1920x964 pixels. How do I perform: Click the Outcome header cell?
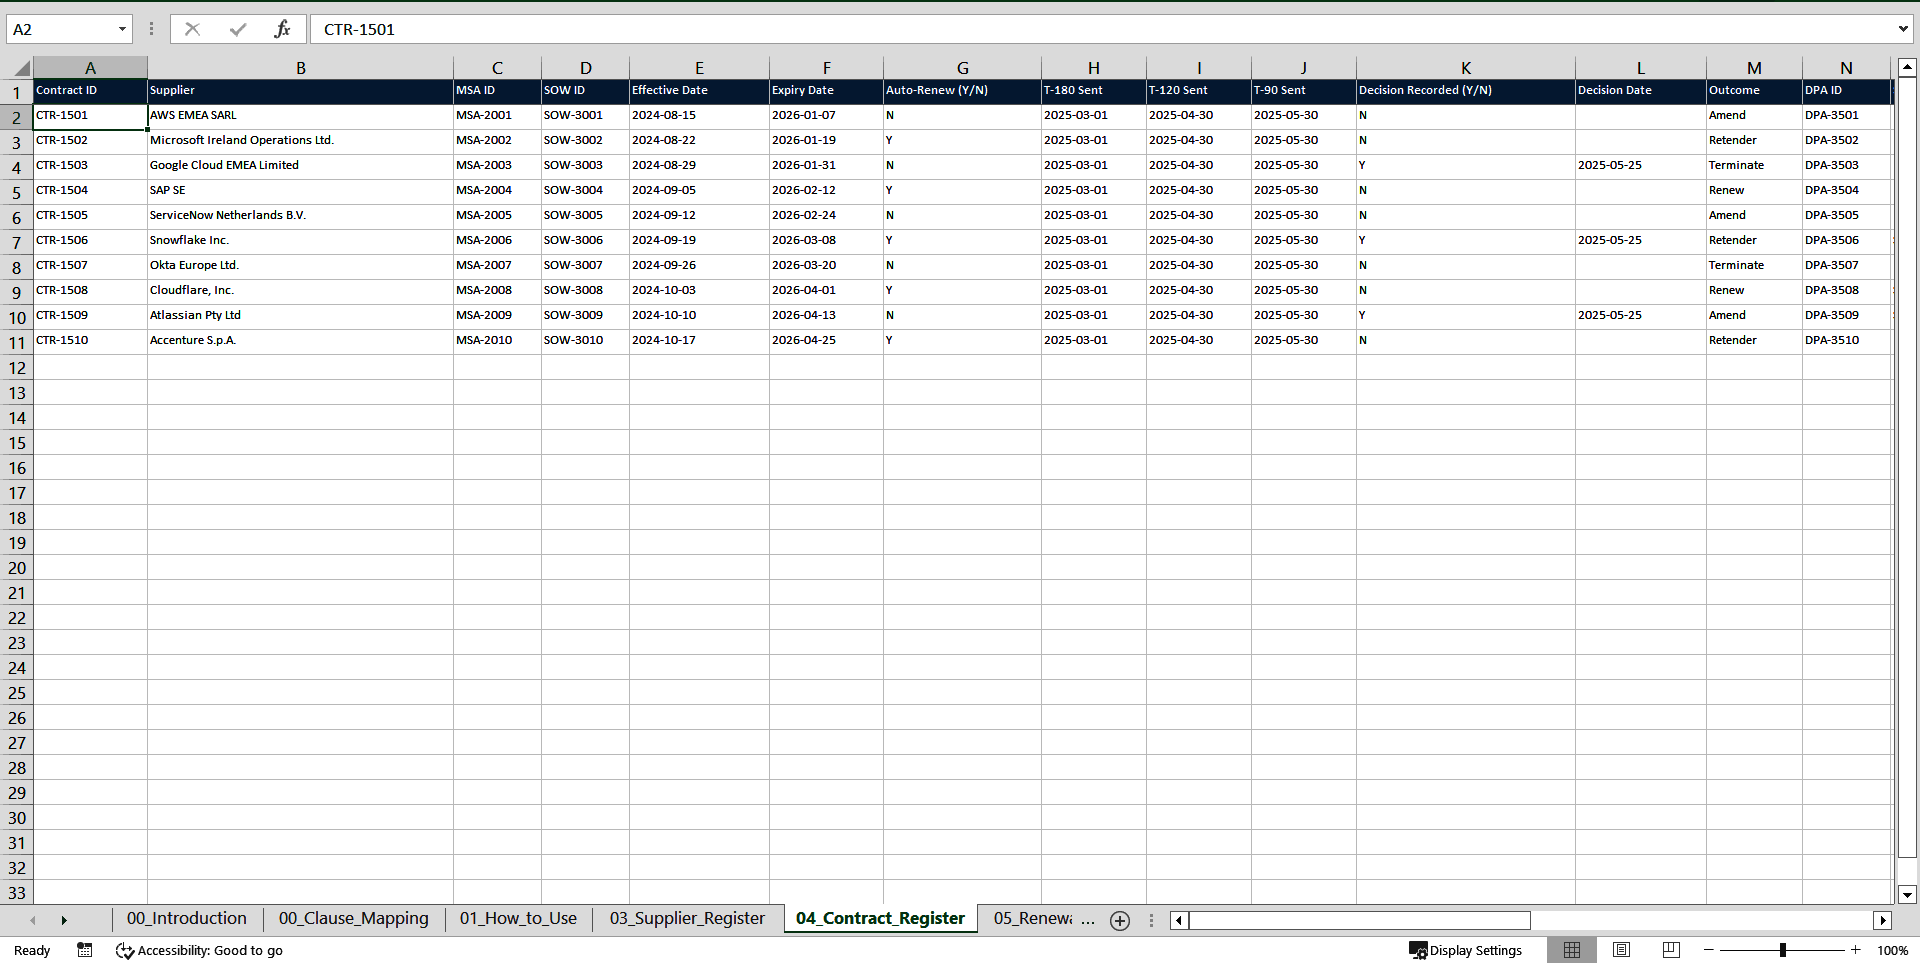pyautogui.click(x=1754, y=91)
